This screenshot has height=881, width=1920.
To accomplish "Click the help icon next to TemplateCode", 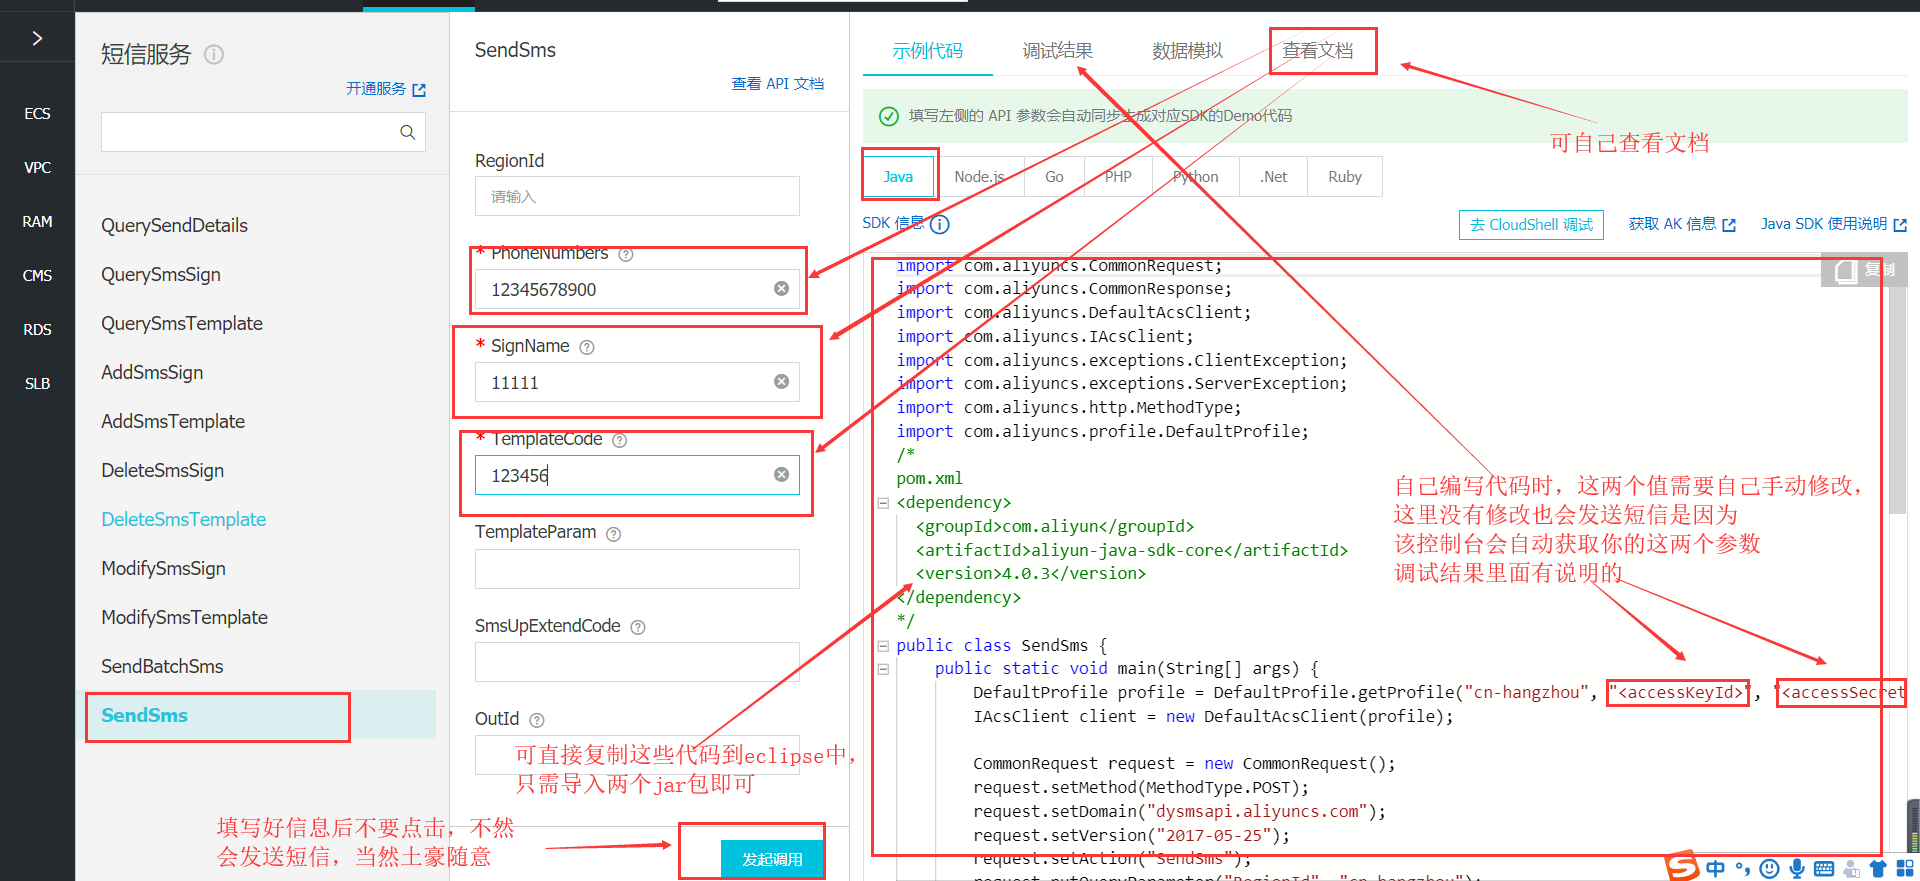I will pos(620,440).
